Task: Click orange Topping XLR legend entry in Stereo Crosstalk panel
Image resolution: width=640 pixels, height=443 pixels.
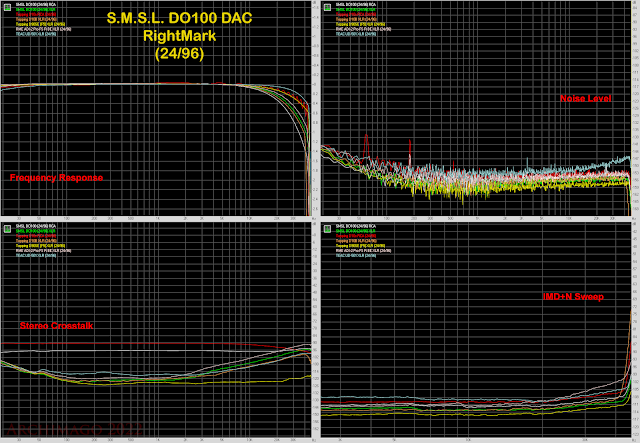Action: (36, 240)
